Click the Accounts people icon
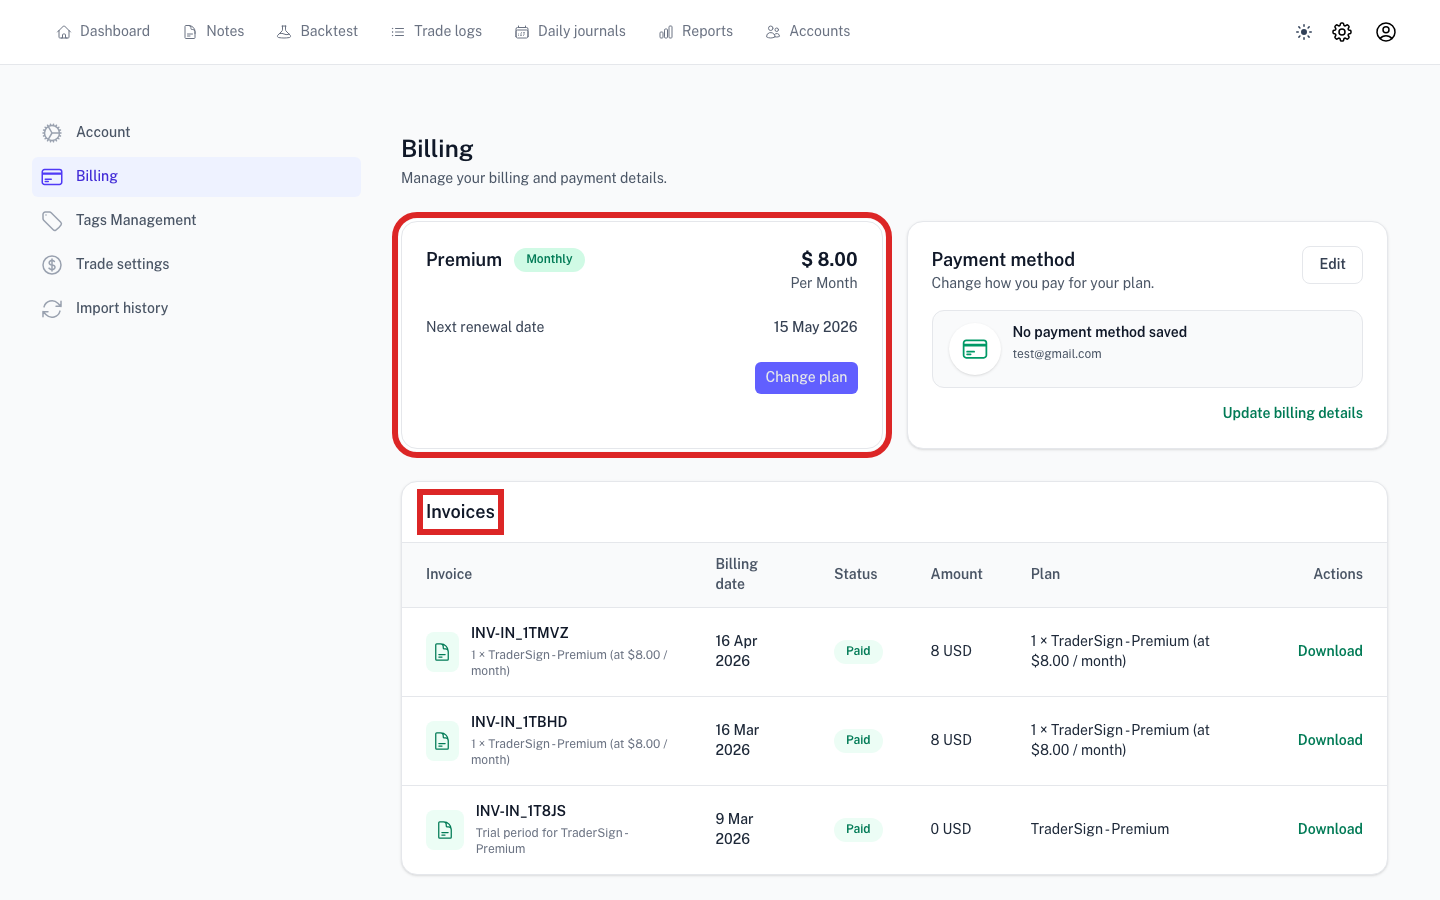This screenshot has height=900, width=1440. pyautogui.click(x=772, y=31)
